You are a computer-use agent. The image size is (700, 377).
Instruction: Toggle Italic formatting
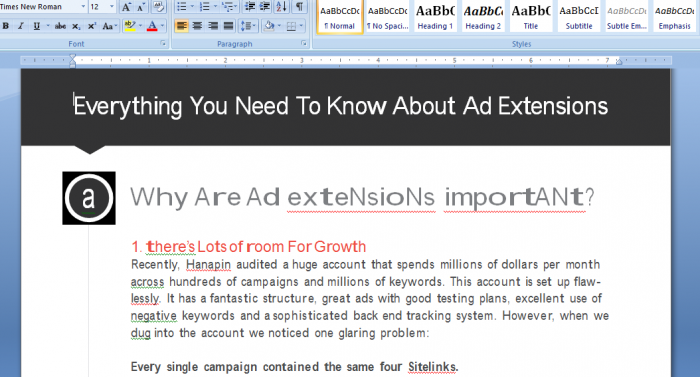pyautogui.click(x=21, y=26)
